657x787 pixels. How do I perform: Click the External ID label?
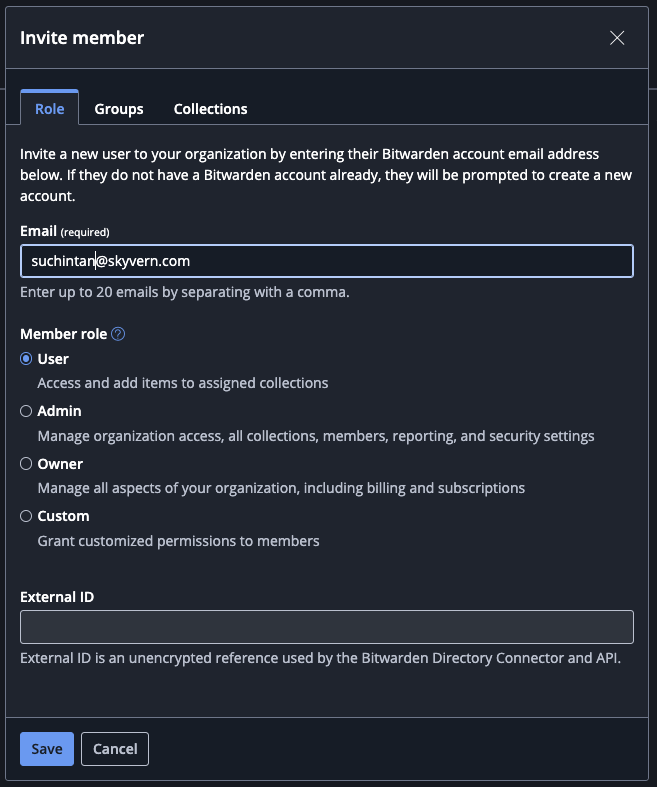tap(57, 597)
